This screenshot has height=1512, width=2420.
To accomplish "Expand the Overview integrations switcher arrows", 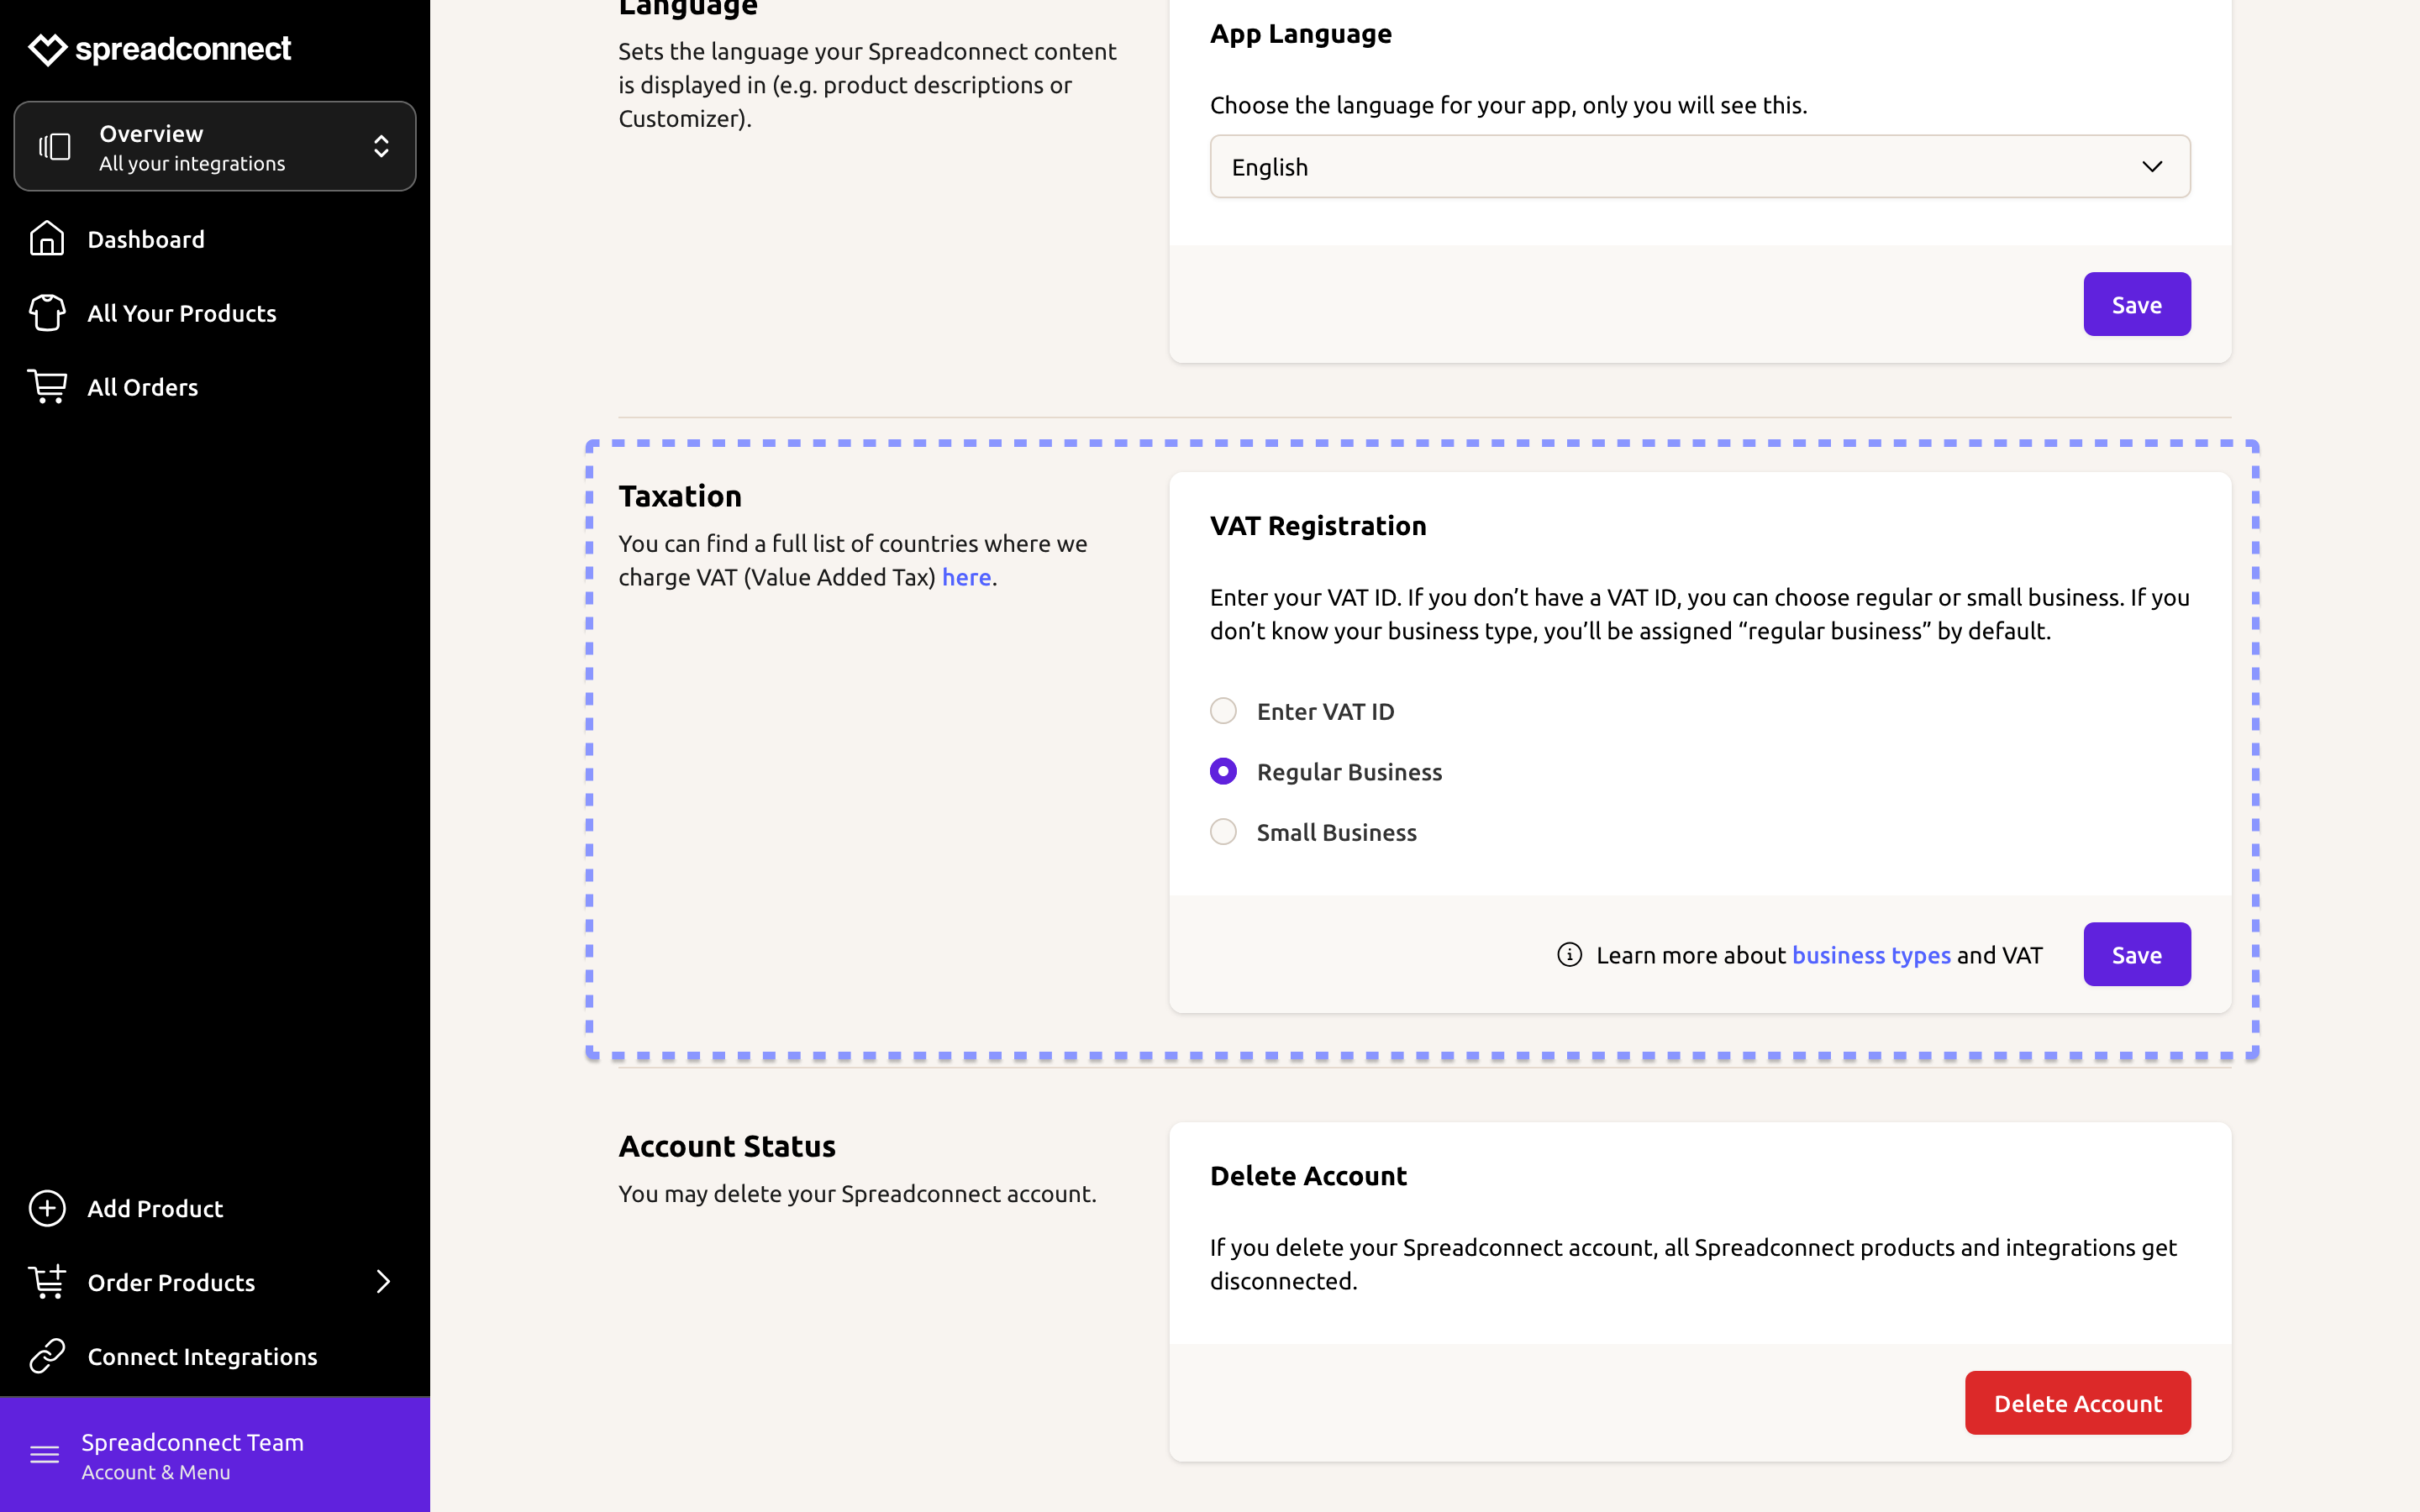I will pos(381,147).
